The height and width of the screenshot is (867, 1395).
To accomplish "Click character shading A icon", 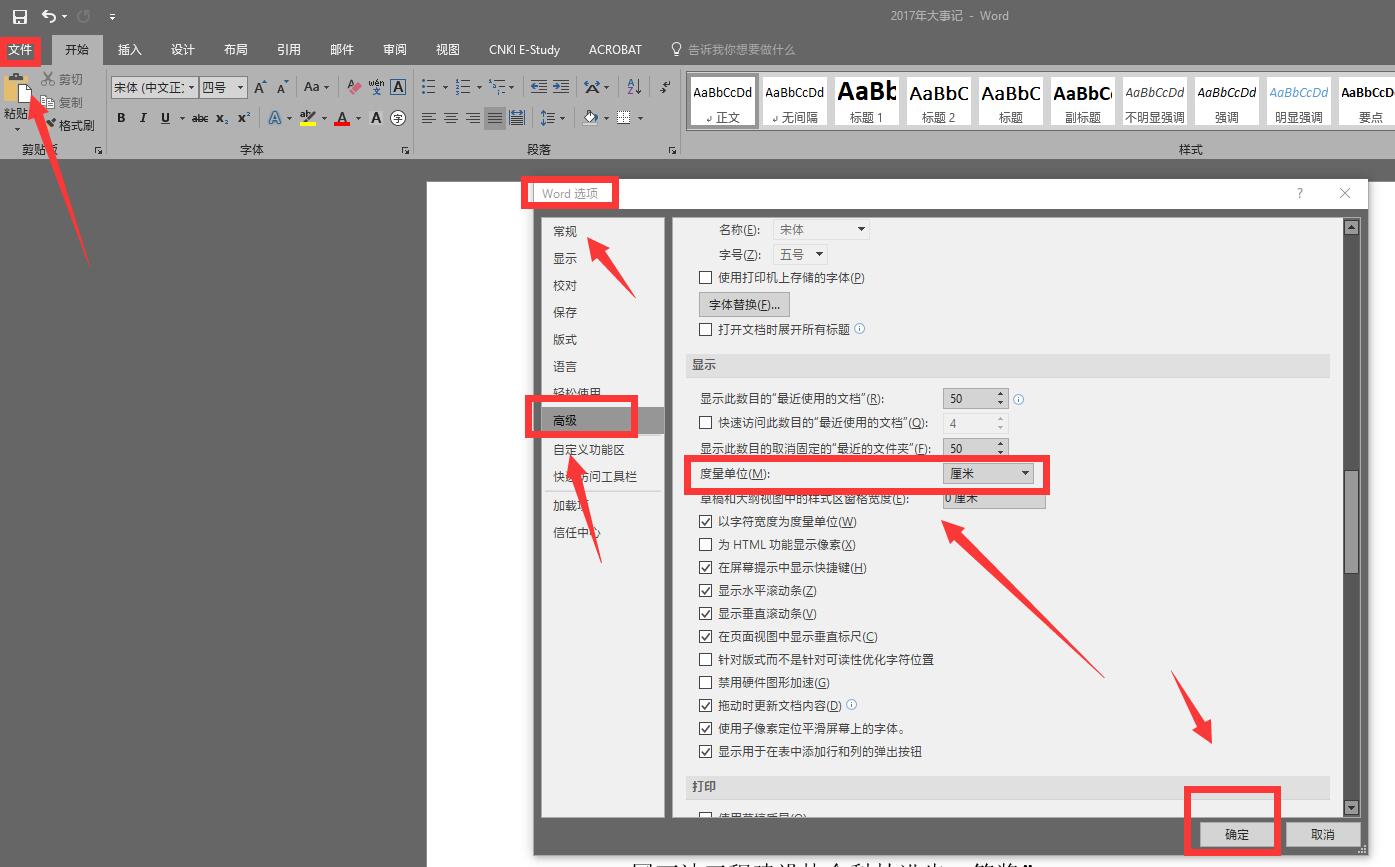I will pos(376,118).
